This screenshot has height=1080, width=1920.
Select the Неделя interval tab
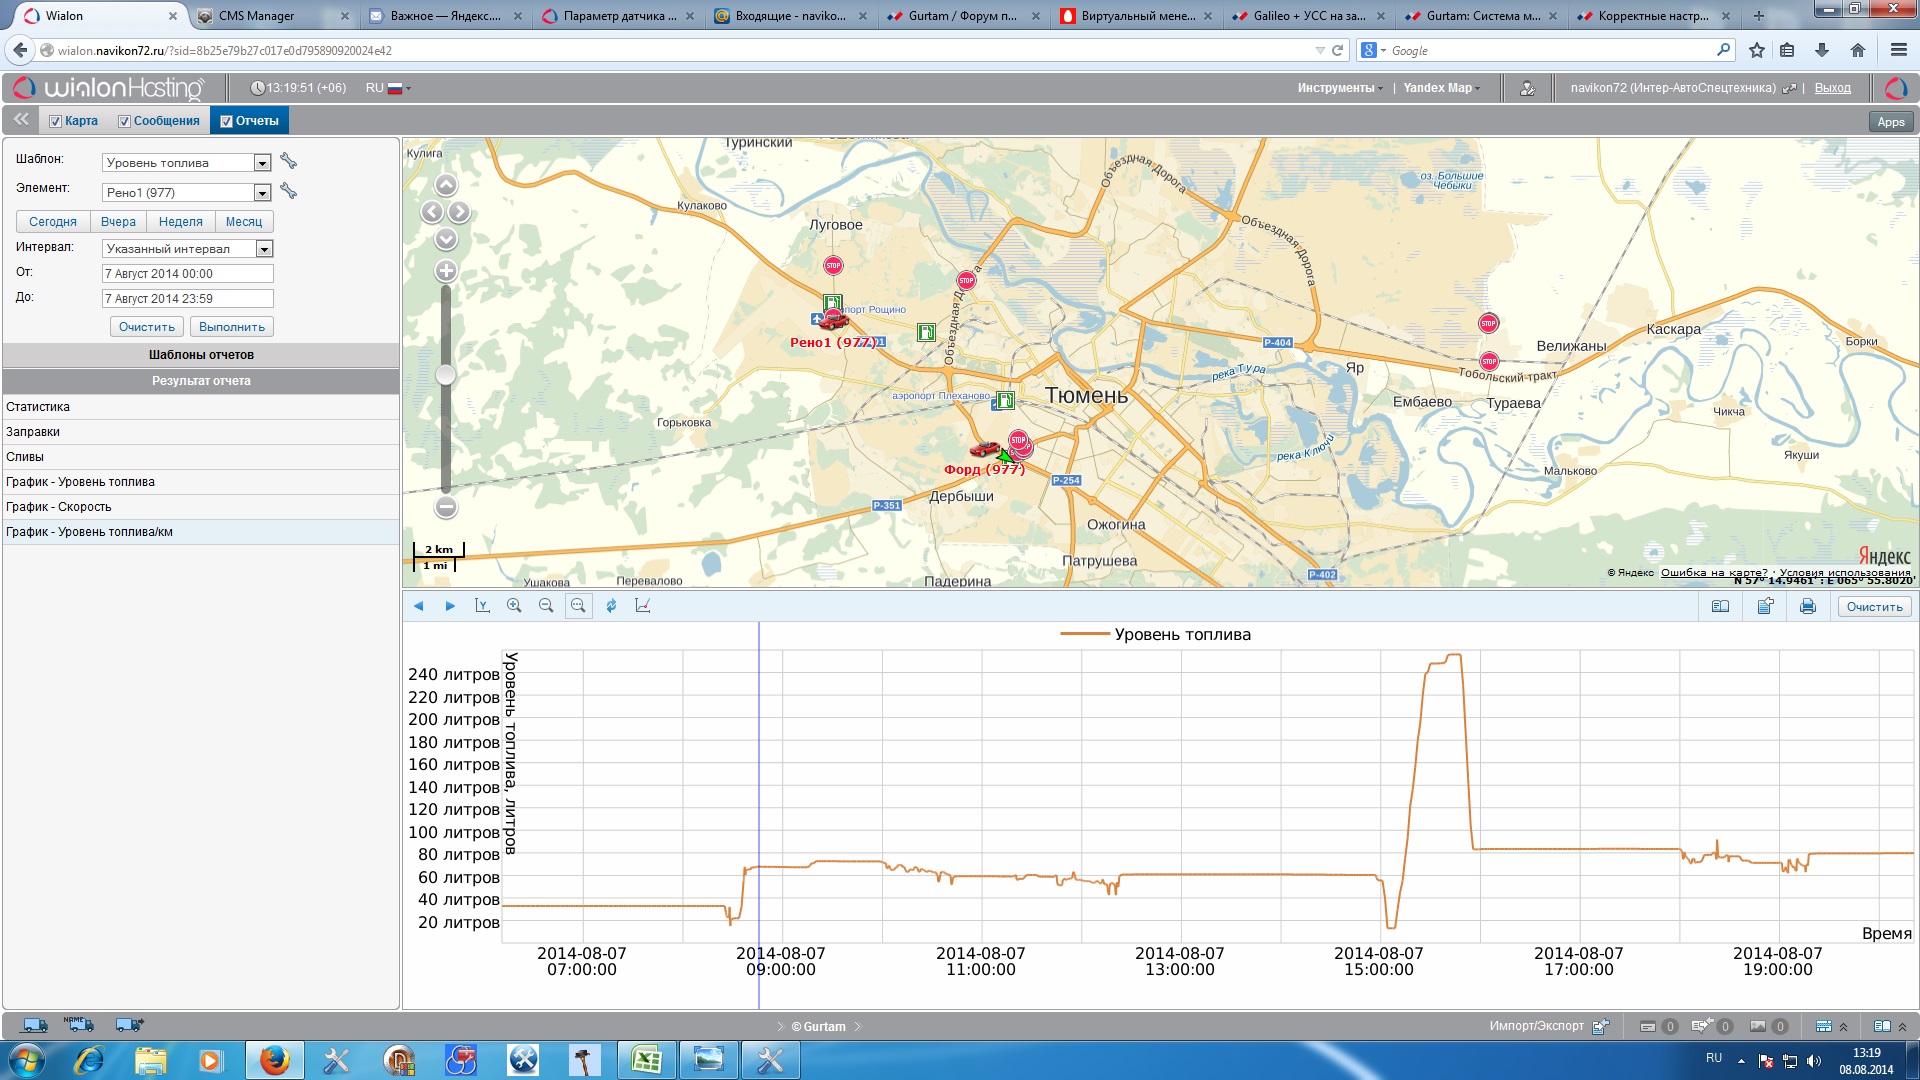pos(180,222)
